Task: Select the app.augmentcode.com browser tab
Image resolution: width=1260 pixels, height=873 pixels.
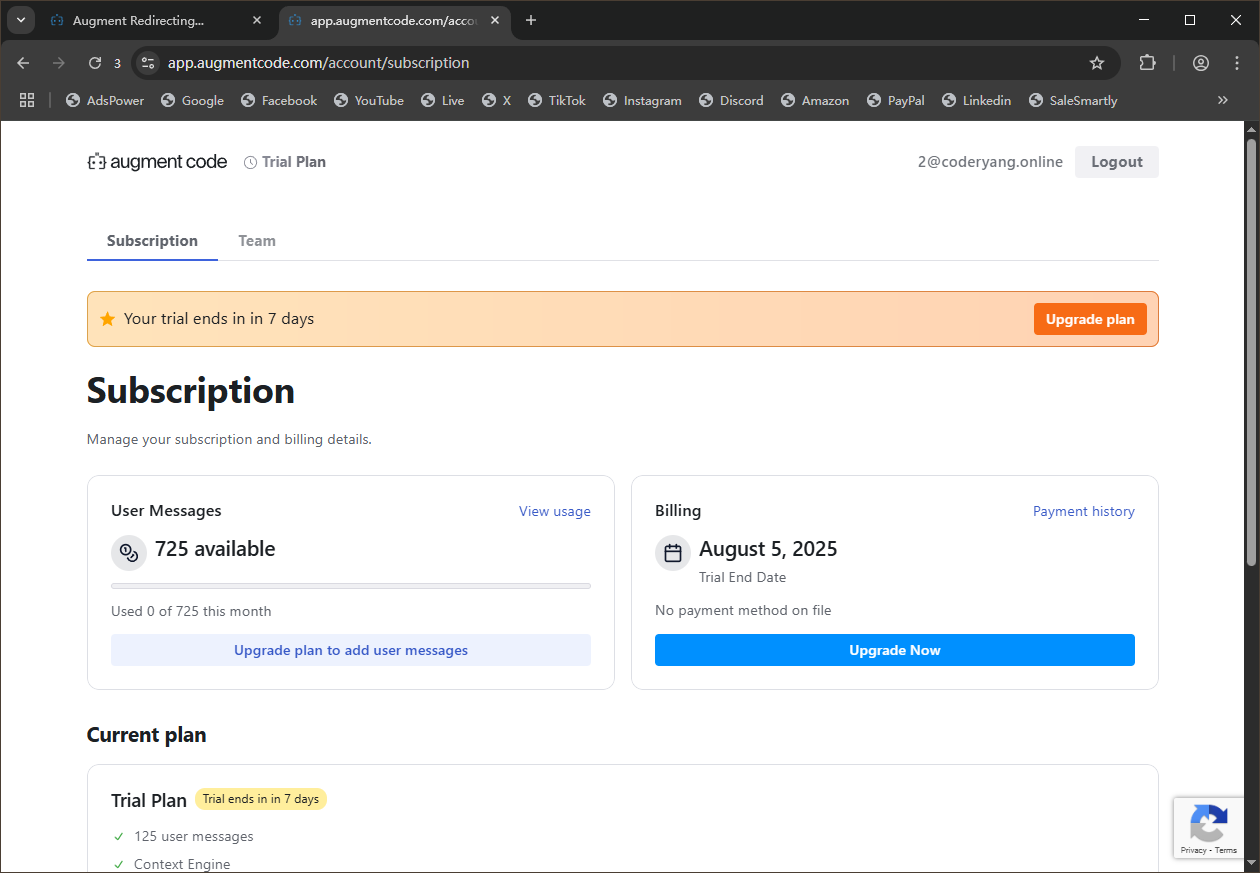Action: point(394,20)
